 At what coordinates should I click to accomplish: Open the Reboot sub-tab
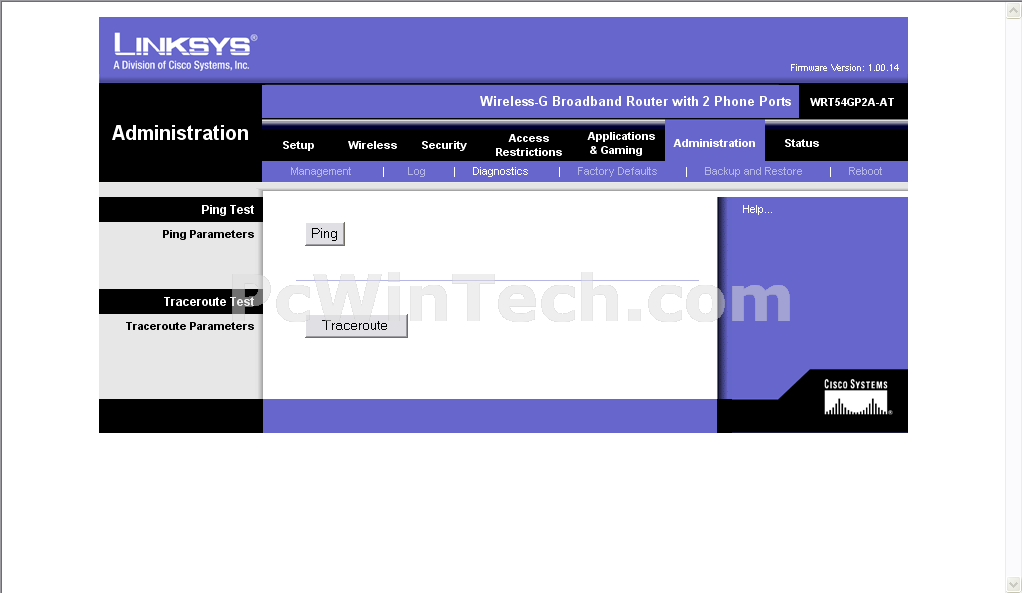[x=864, y=171]
